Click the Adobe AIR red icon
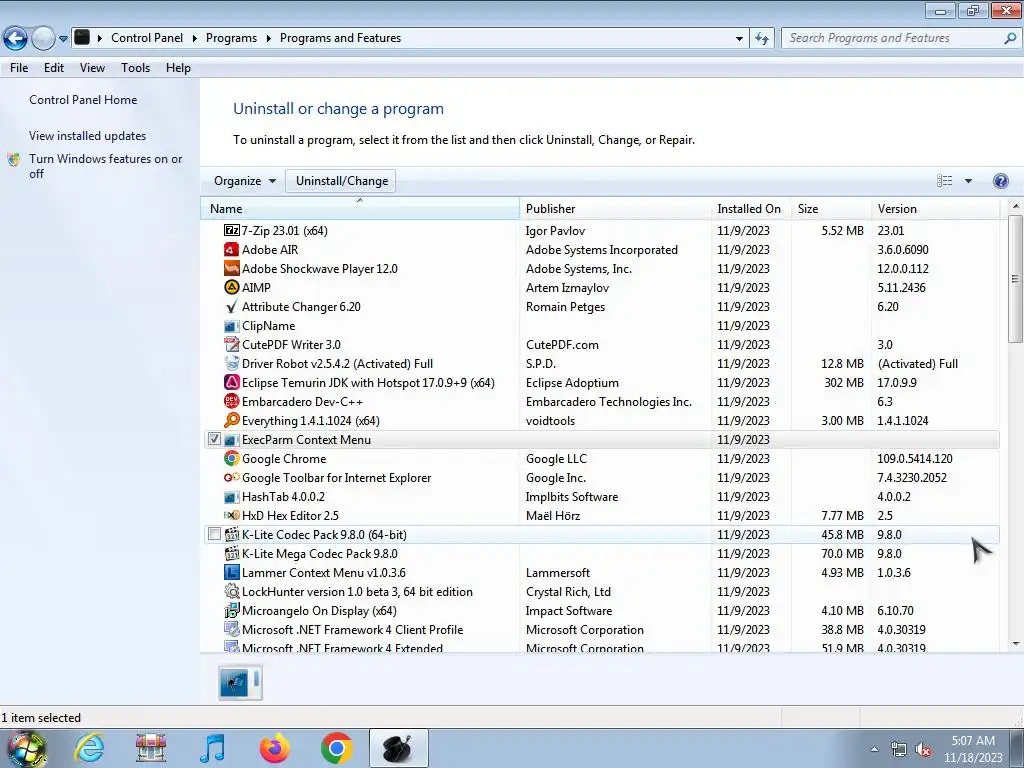This screenshot has width=1024, height=768. pyautogui.click(x=231, y=249)
